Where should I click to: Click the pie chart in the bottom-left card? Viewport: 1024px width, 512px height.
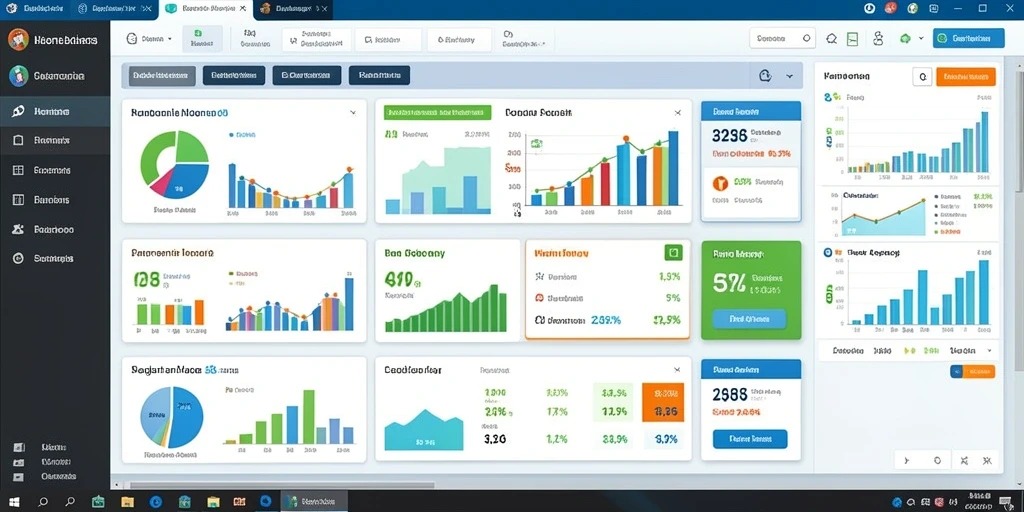tap(172, 417)
